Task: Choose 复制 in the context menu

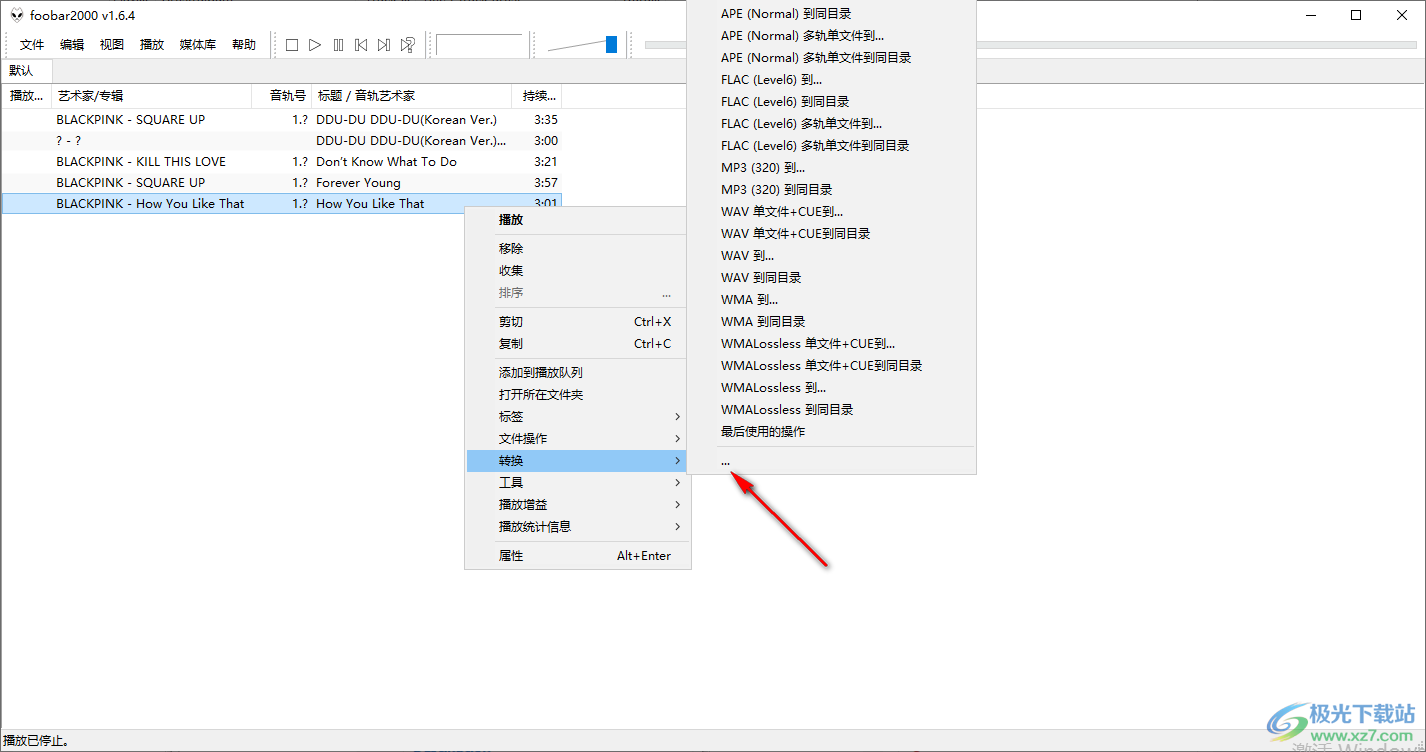Action: pyautogui.click(x=578, y=344)
